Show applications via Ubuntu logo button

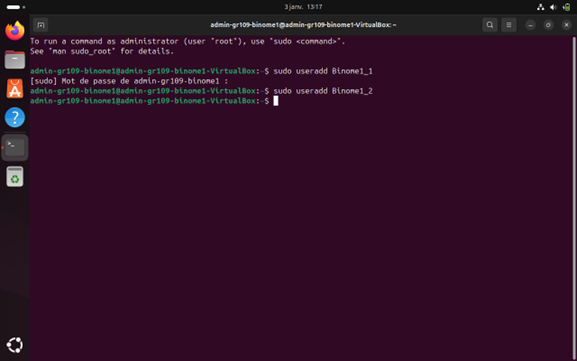click(x=15, y=345)
